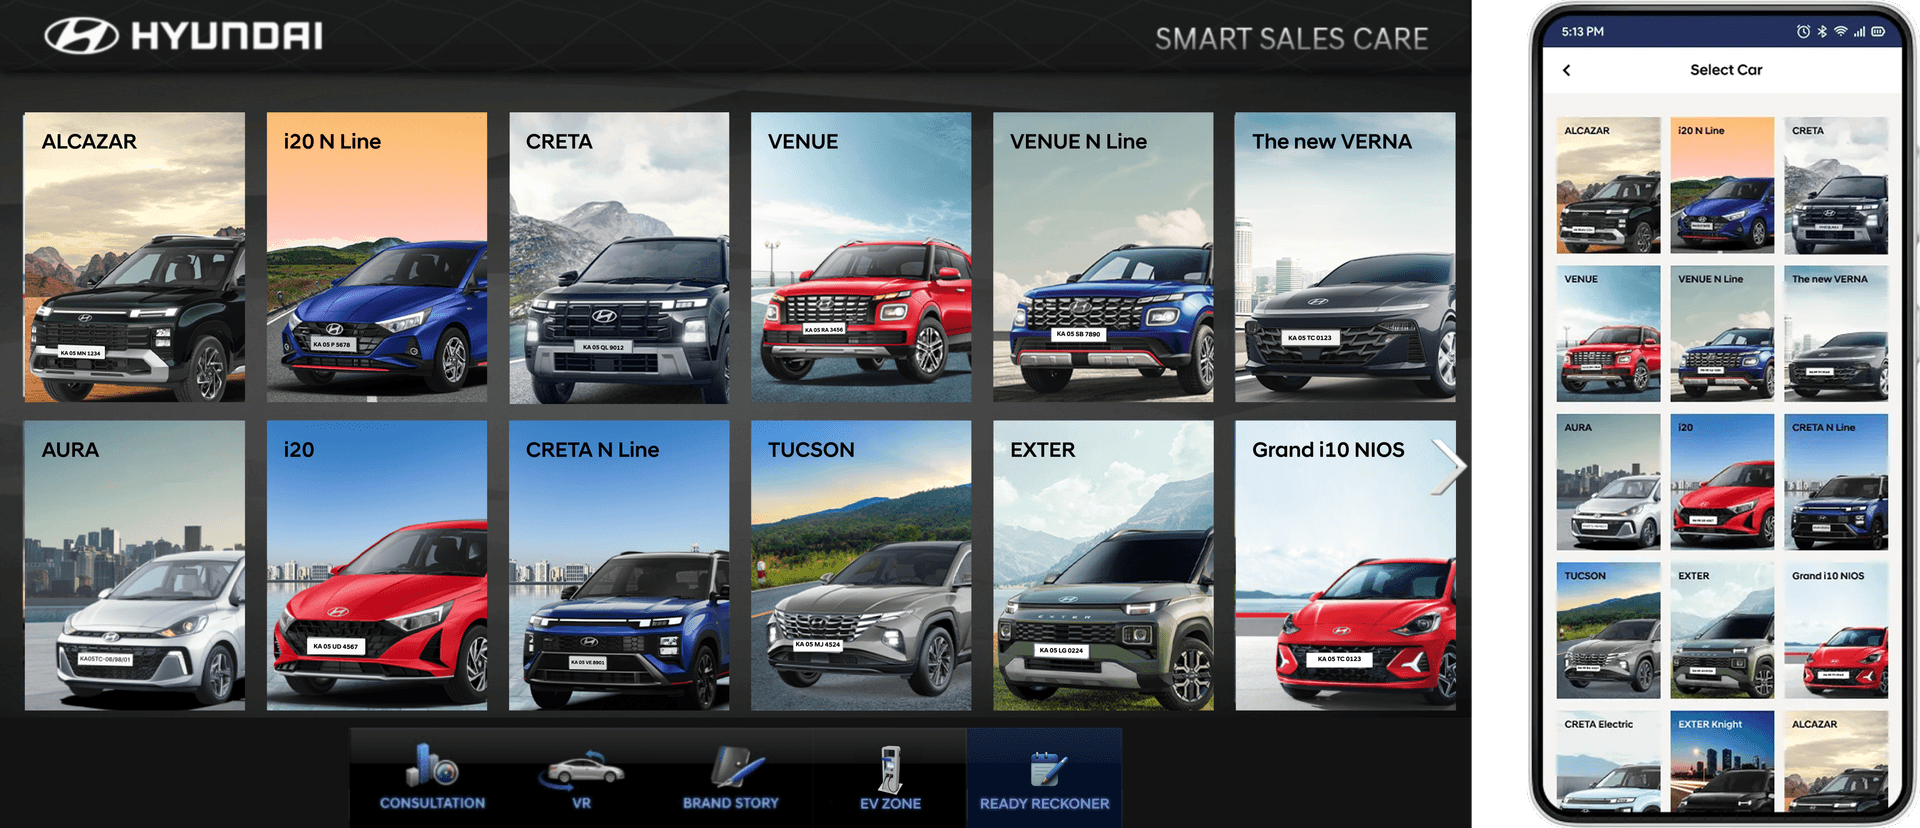This screenshot has width=1920, height=828.
Task: Select the red VENUE tile
Action: [861, 257]
